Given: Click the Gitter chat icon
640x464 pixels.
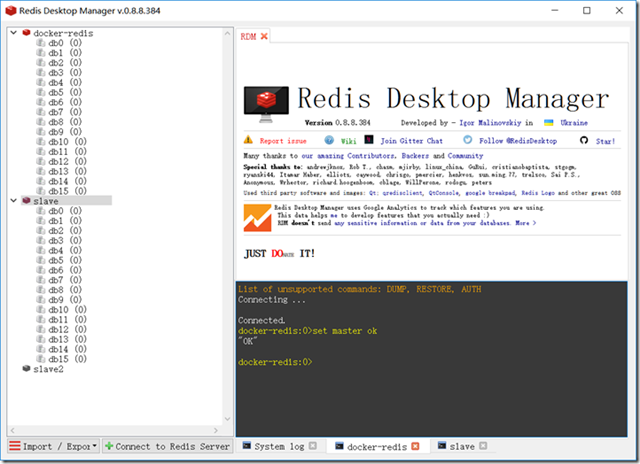Looking at the screenshot, I should tap(369, 140).
